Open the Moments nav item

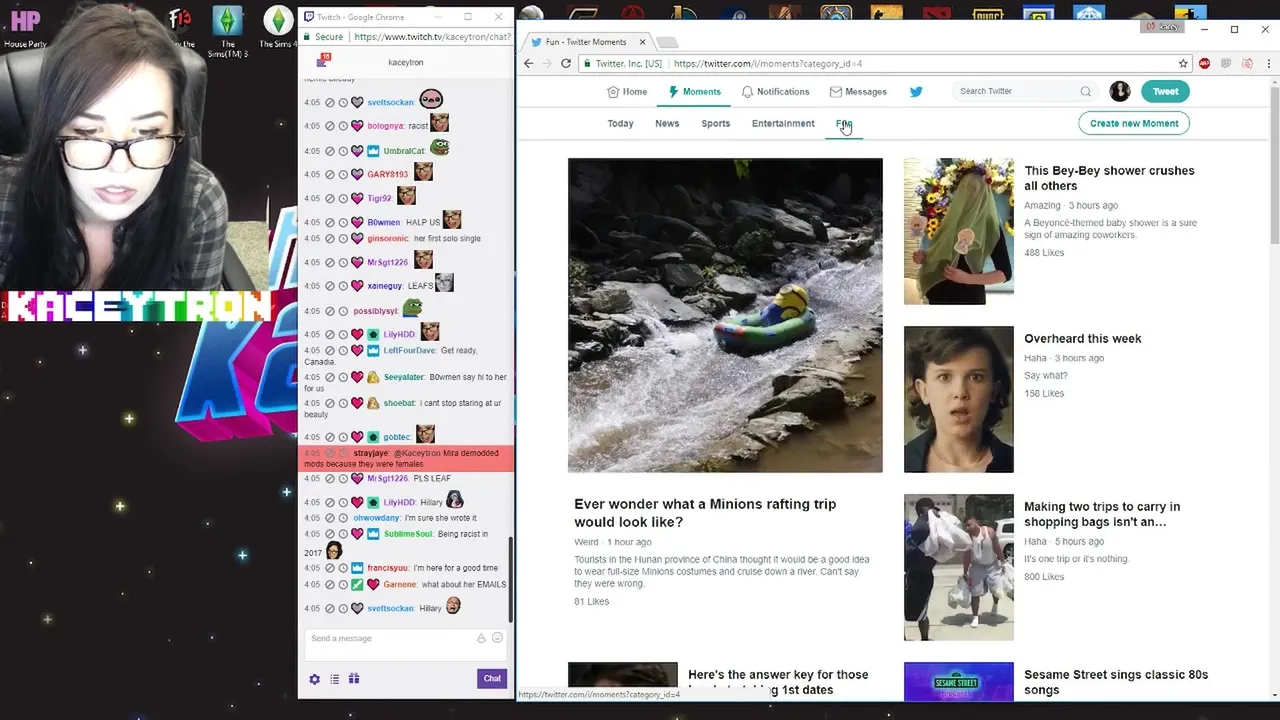pyautogui.click(x=695, y=91)
